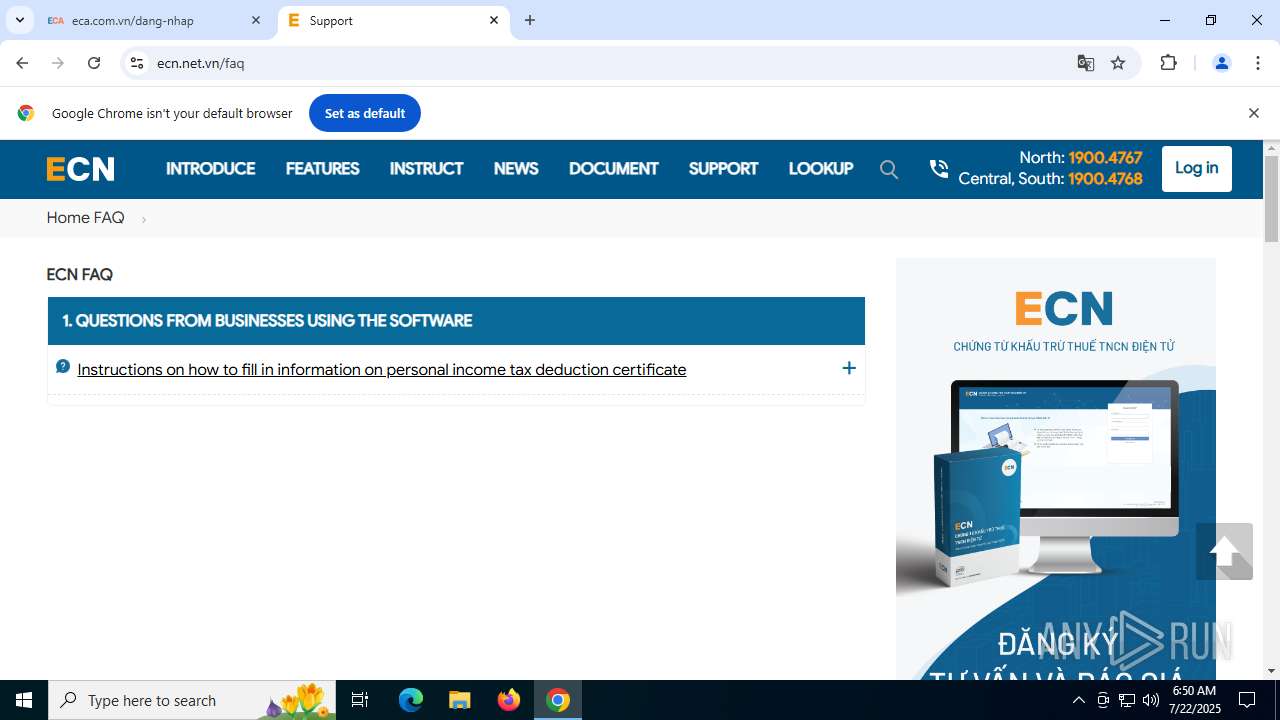Open the Chrome extensions puzzle icon
This screenshot has width=1280, height=720.
(1168, 63)
